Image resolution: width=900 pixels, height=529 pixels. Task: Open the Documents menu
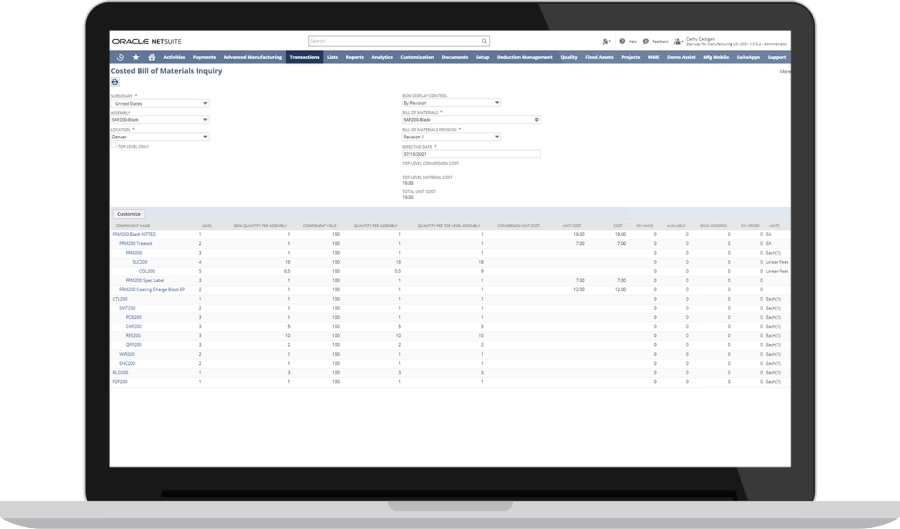455,57
